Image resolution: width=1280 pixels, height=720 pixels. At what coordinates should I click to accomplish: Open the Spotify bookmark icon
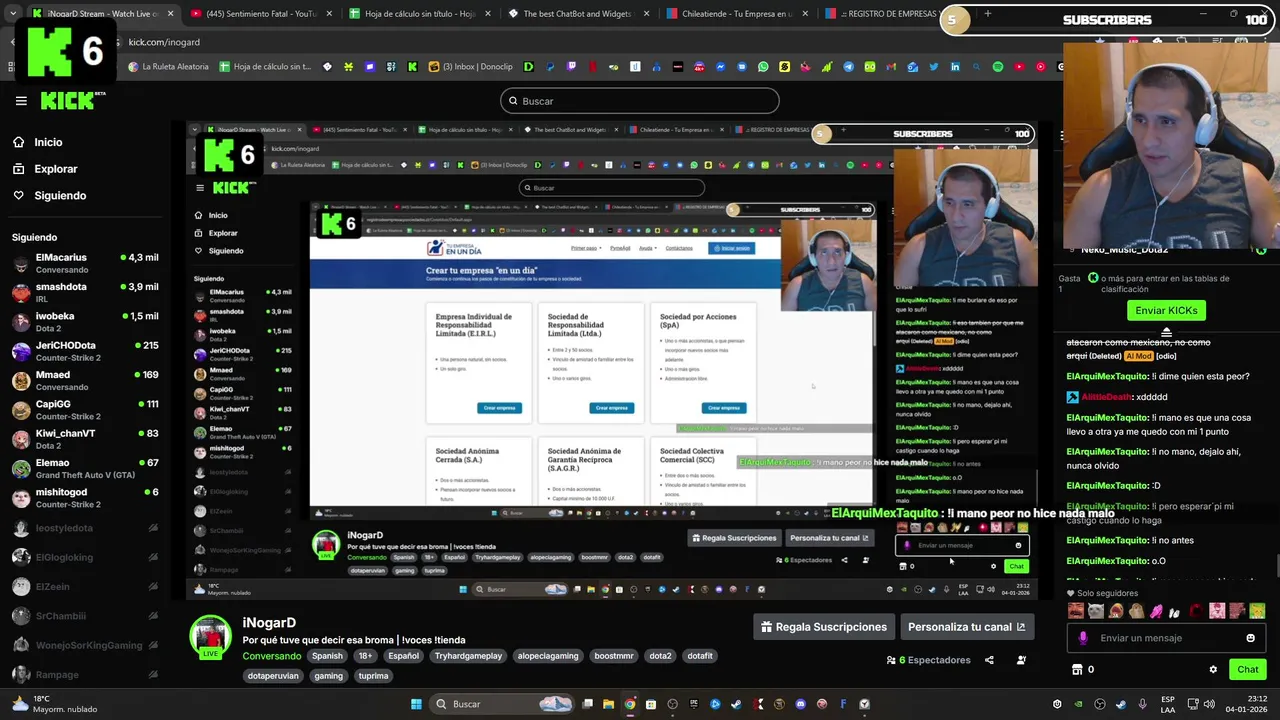pyautogui.click(x=998, y=67)
